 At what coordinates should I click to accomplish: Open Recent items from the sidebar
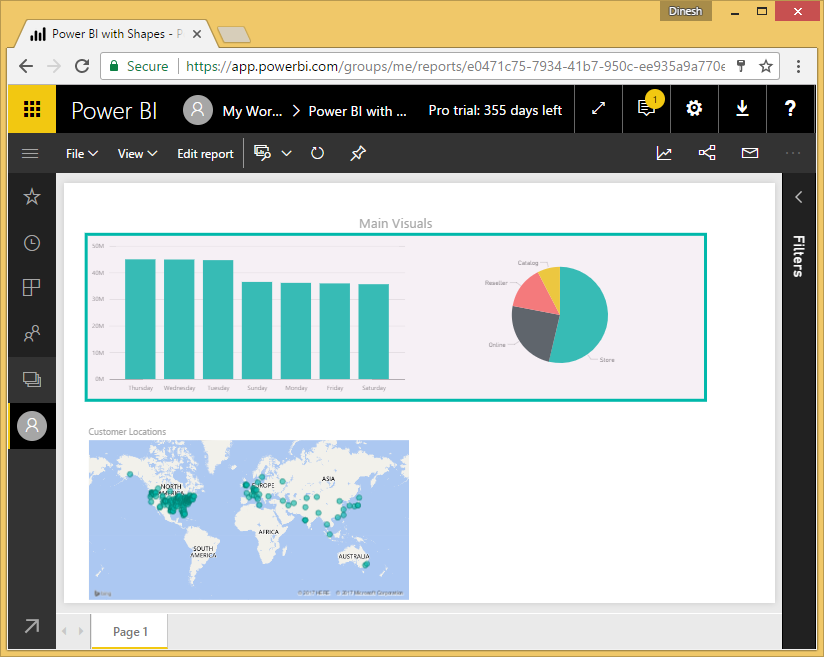click(x=31, y=242)
